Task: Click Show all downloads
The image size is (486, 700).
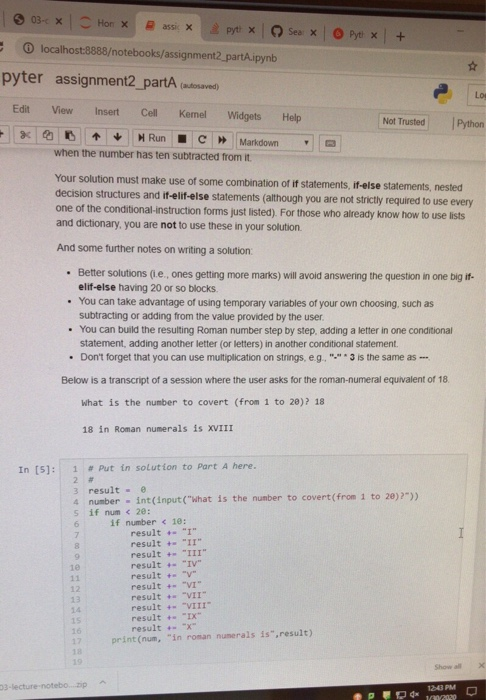Action: [447, 667]
